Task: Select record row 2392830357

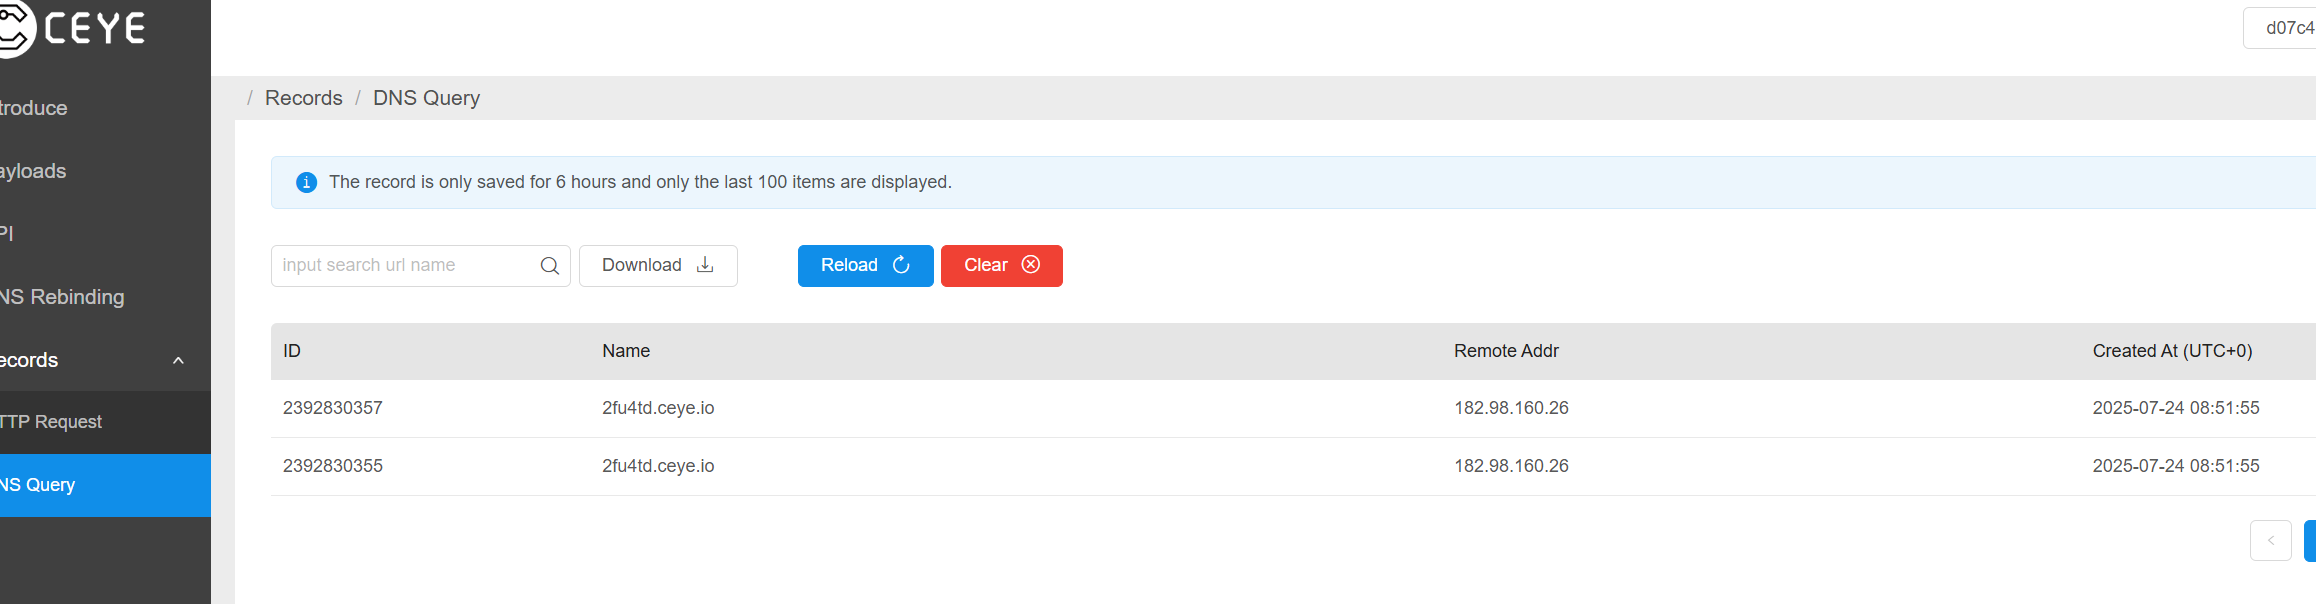Action: 1293,408
